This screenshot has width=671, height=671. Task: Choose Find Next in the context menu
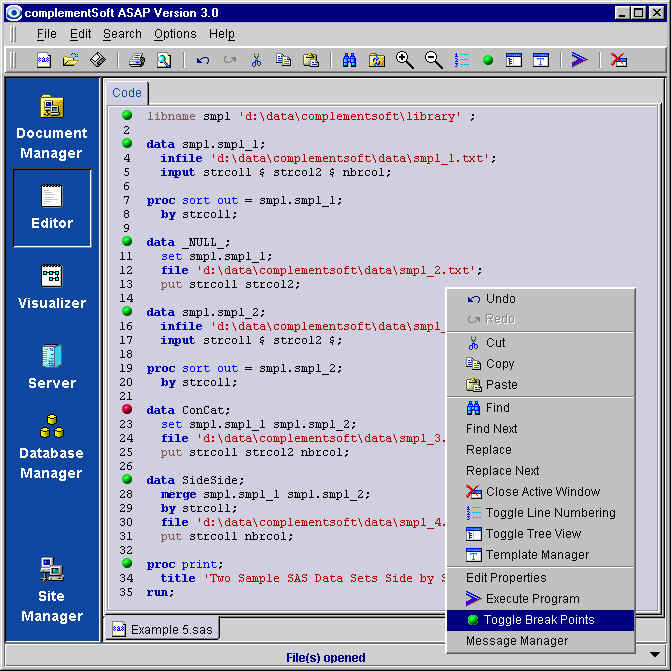tap(540, 429)
